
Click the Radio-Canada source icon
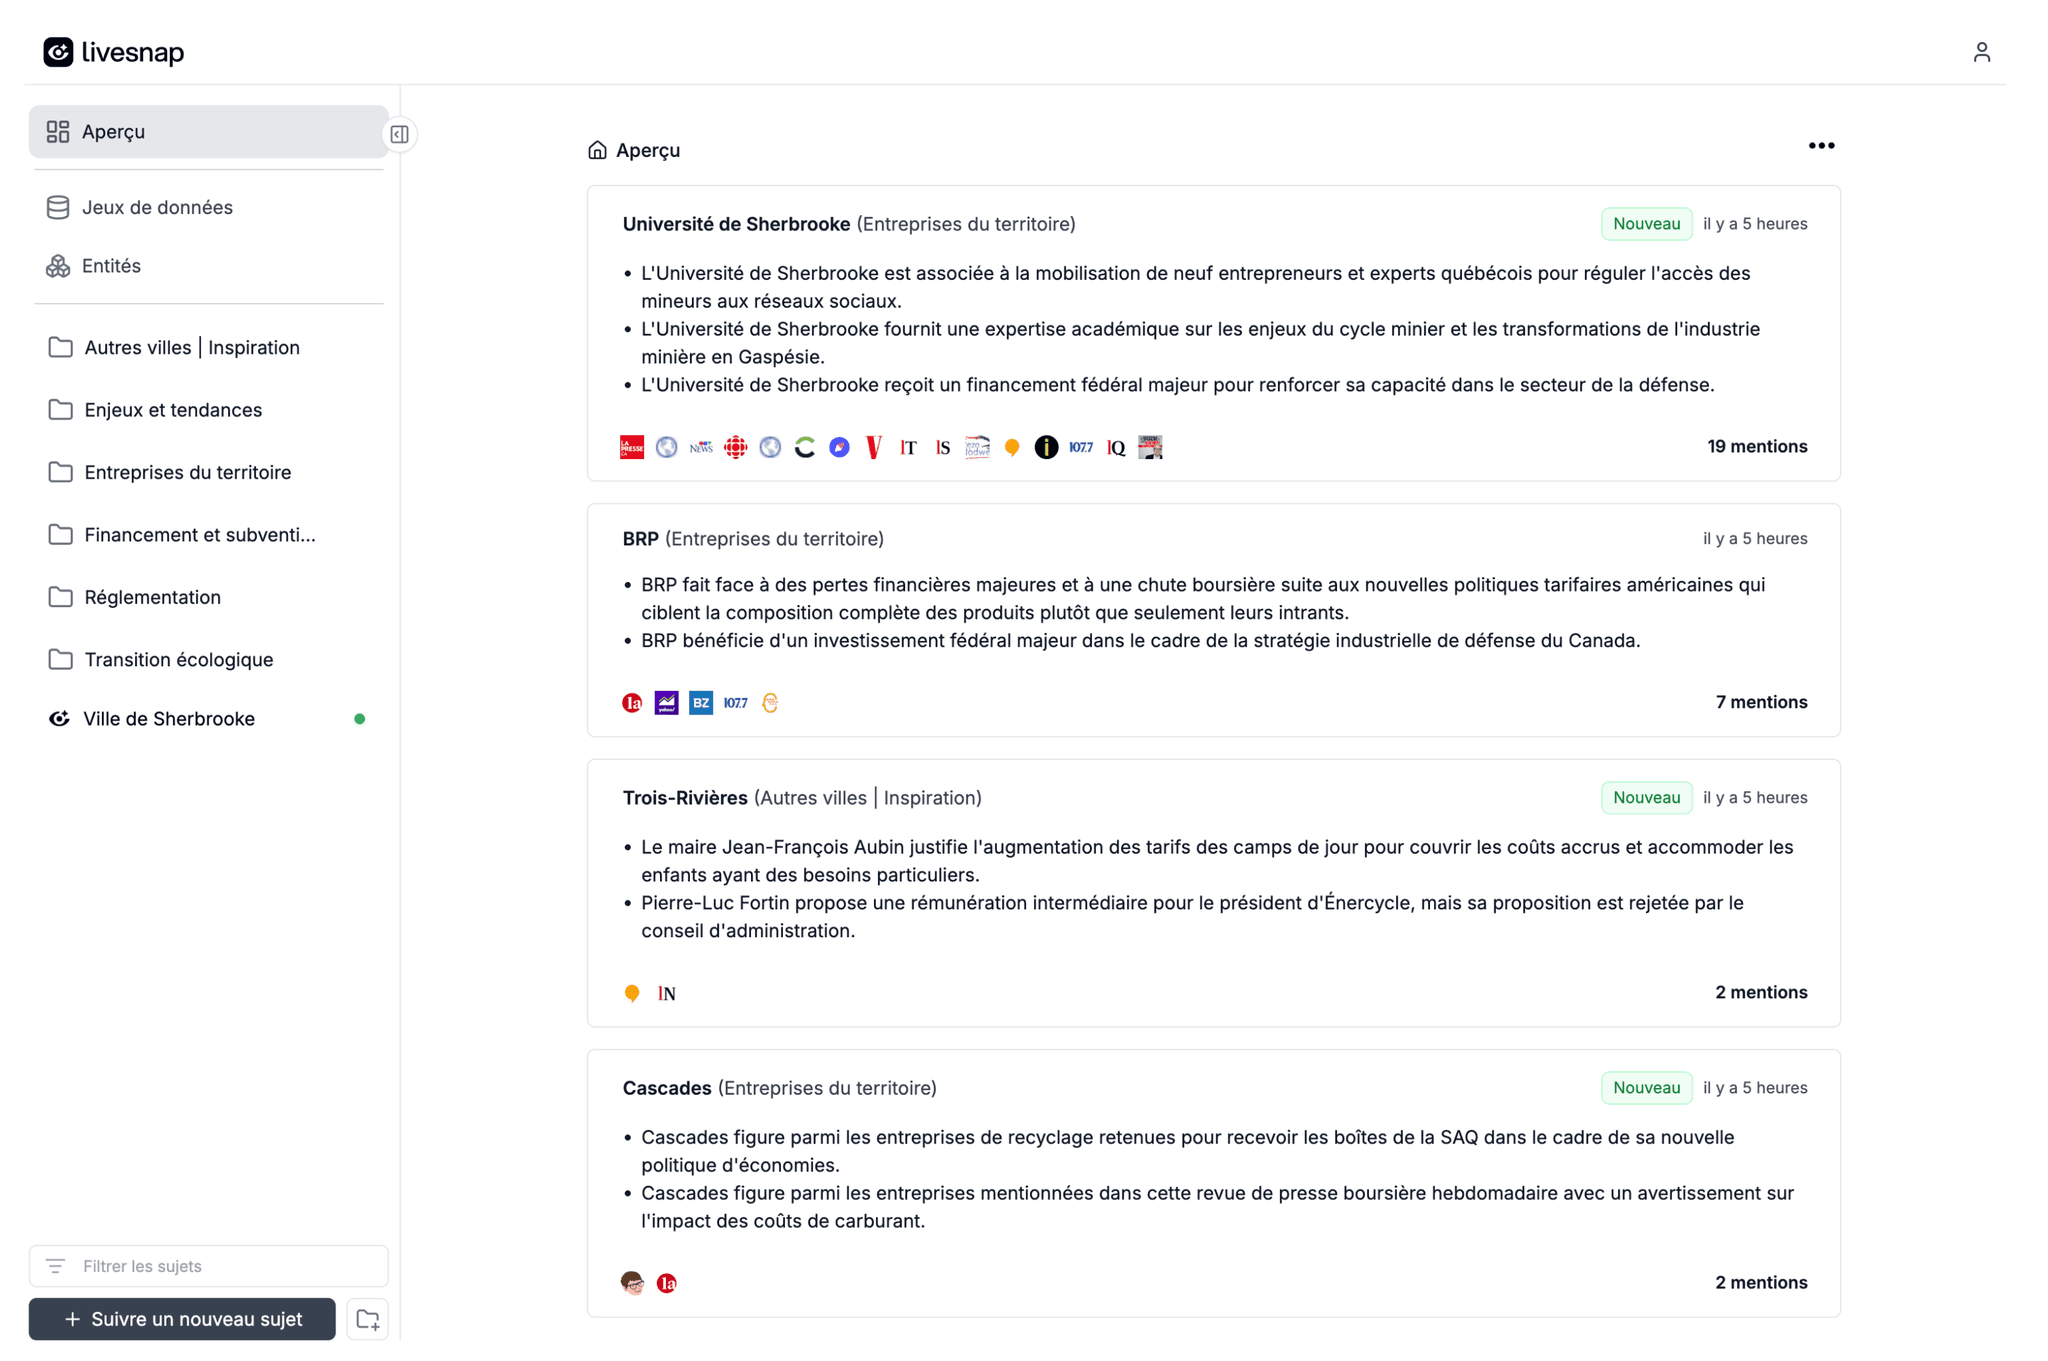736,447
